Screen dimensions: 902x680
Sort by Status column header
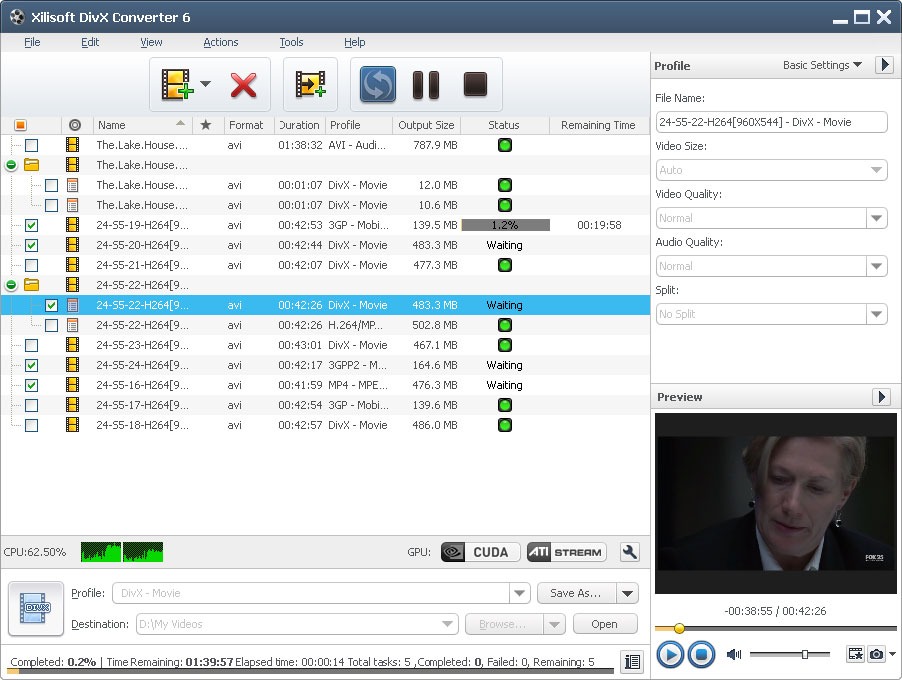[504, 125]
